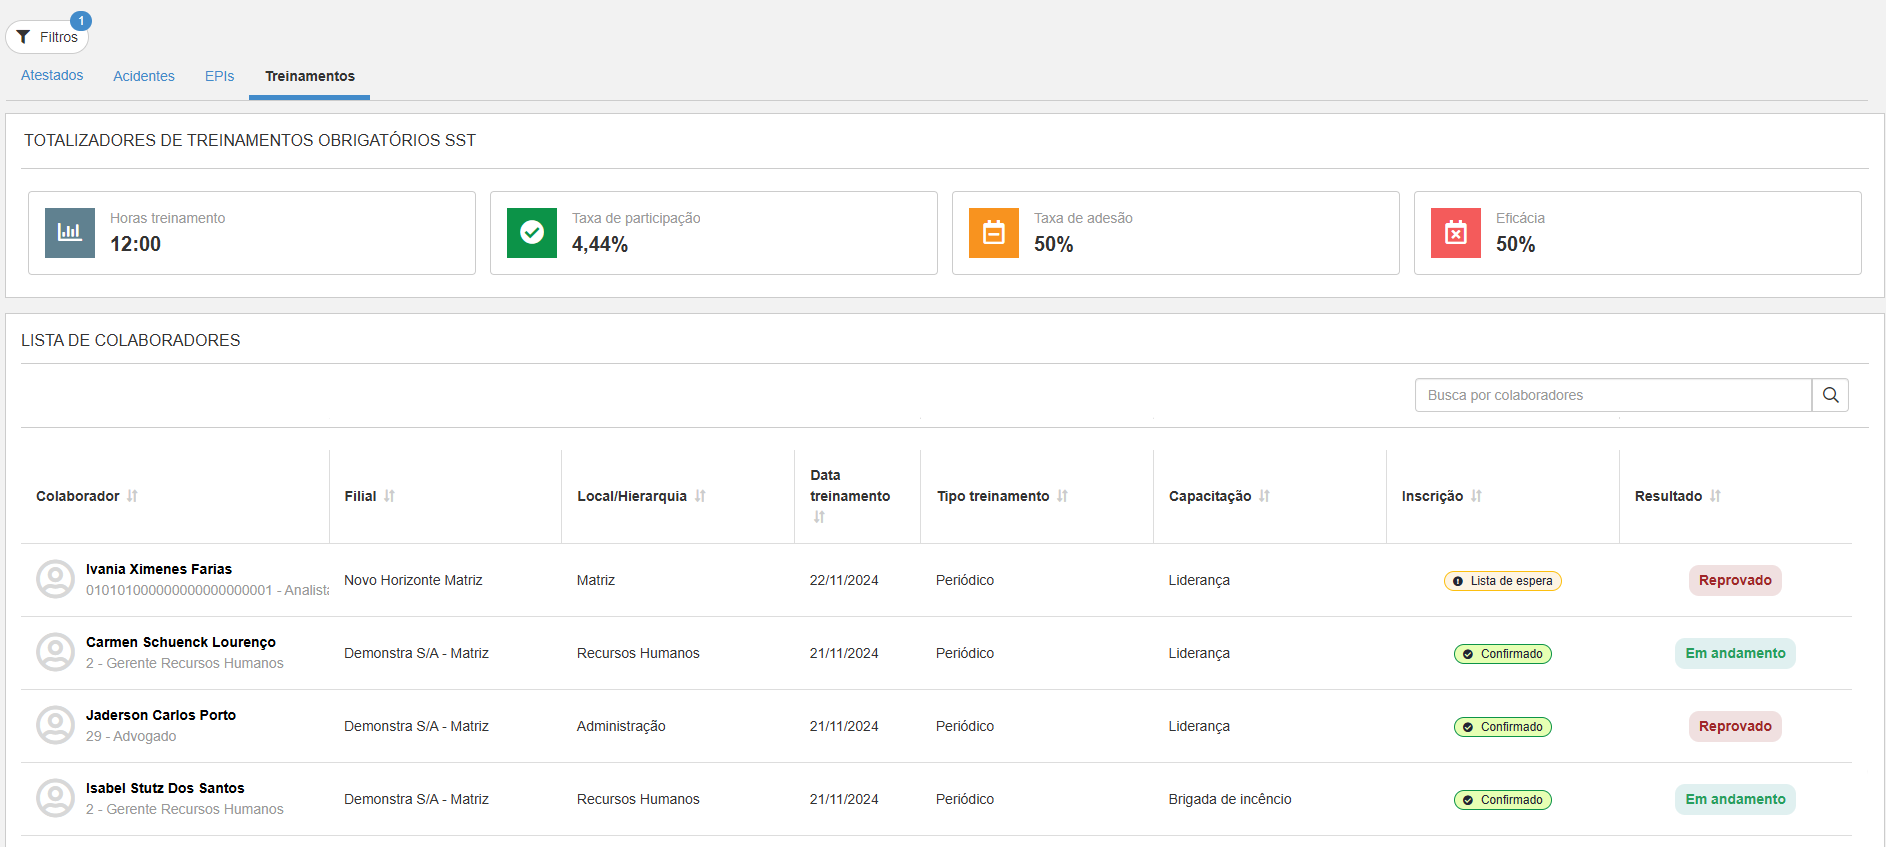Sort the list by Inscrição

pos(1476,496)
